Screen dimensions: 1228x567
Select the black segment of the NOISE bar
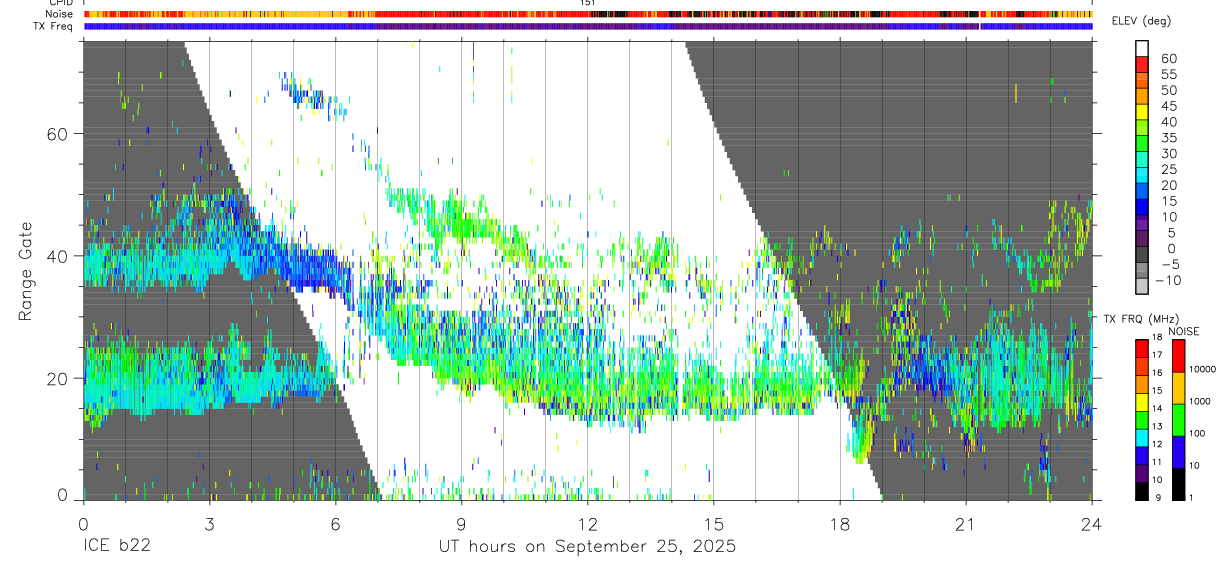click(1179, 484)
